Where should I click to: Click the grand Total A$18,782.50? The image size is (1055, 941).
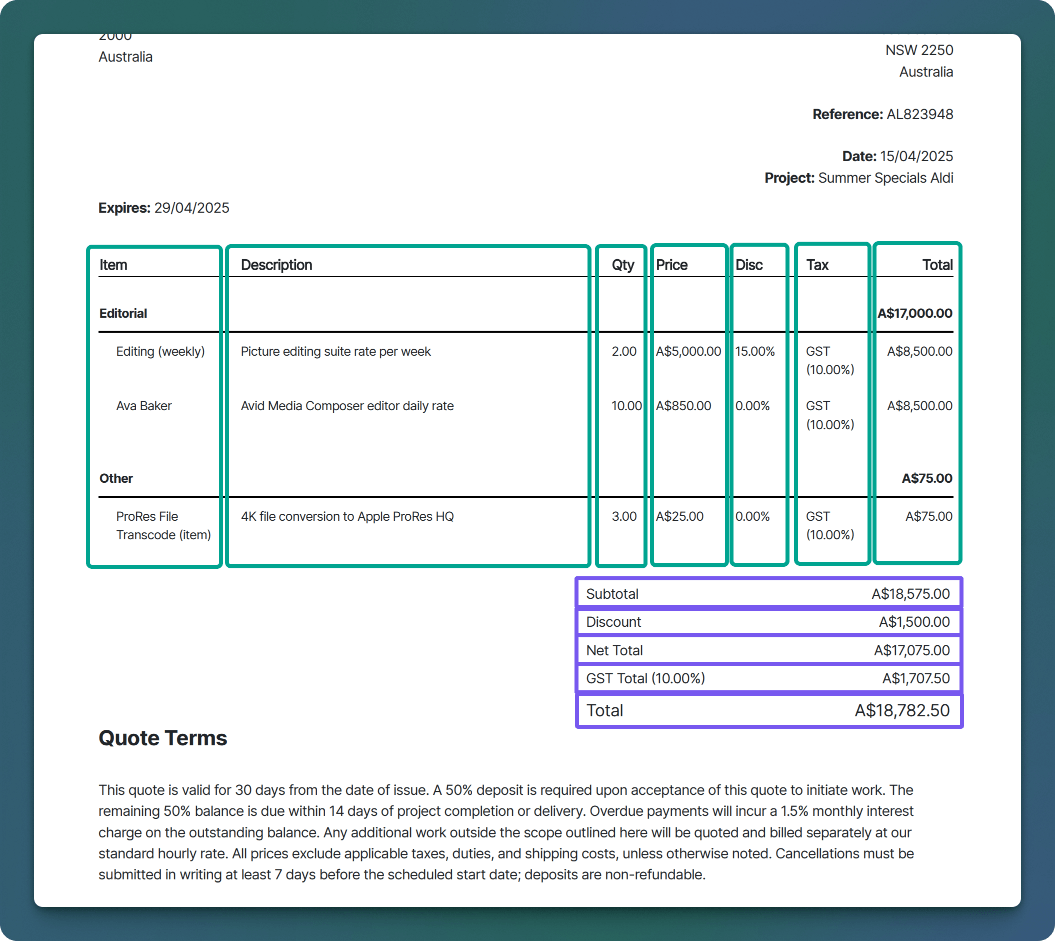pyautogui.click(x=902, y=711)
